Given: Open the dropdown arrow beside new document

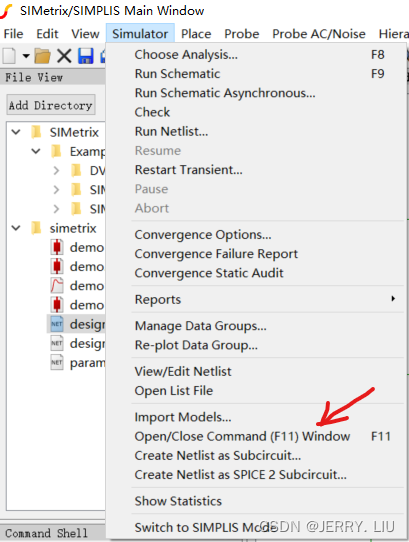Looking at the screenshot, I should point(26,56).
